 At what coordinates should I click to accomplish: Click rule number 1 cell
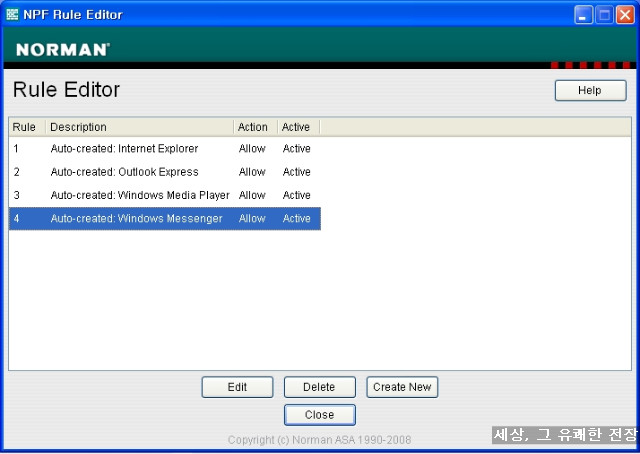16,148
